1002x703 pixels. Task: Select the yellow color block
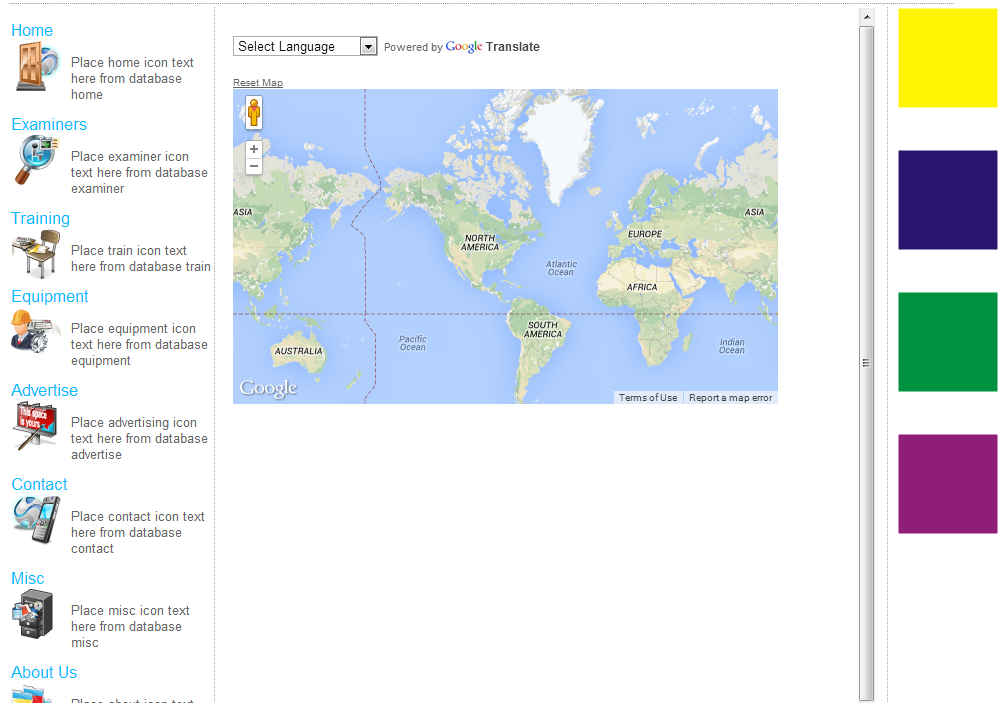tap(948, 58)
